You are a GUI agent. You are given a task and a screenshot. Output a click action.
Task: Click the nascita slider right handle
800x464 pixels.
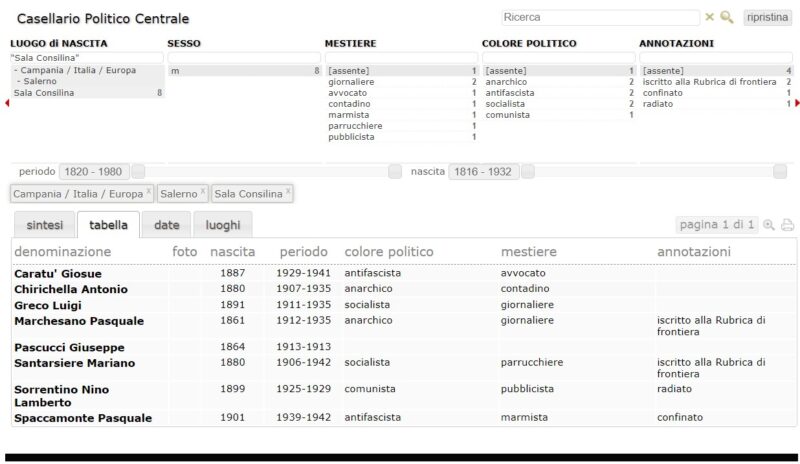780,172
